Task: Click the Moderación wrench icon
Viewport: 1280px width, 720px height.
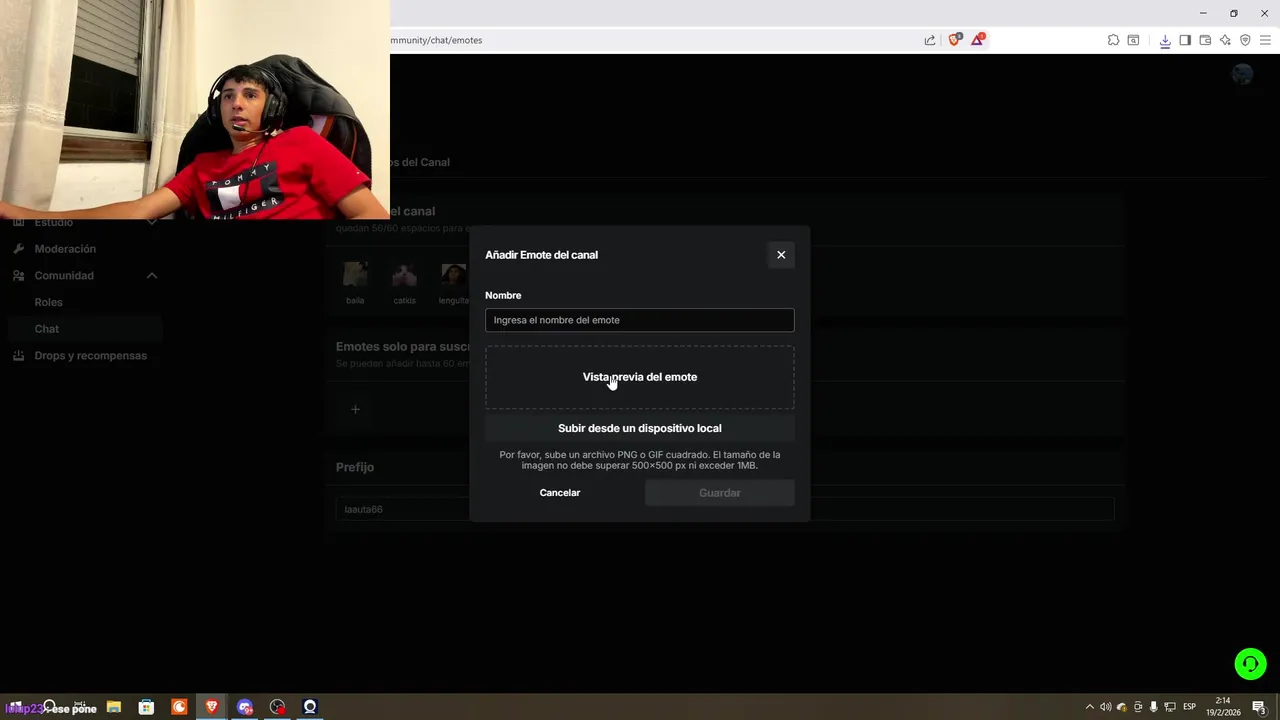Action: click(x=18, y=249)
